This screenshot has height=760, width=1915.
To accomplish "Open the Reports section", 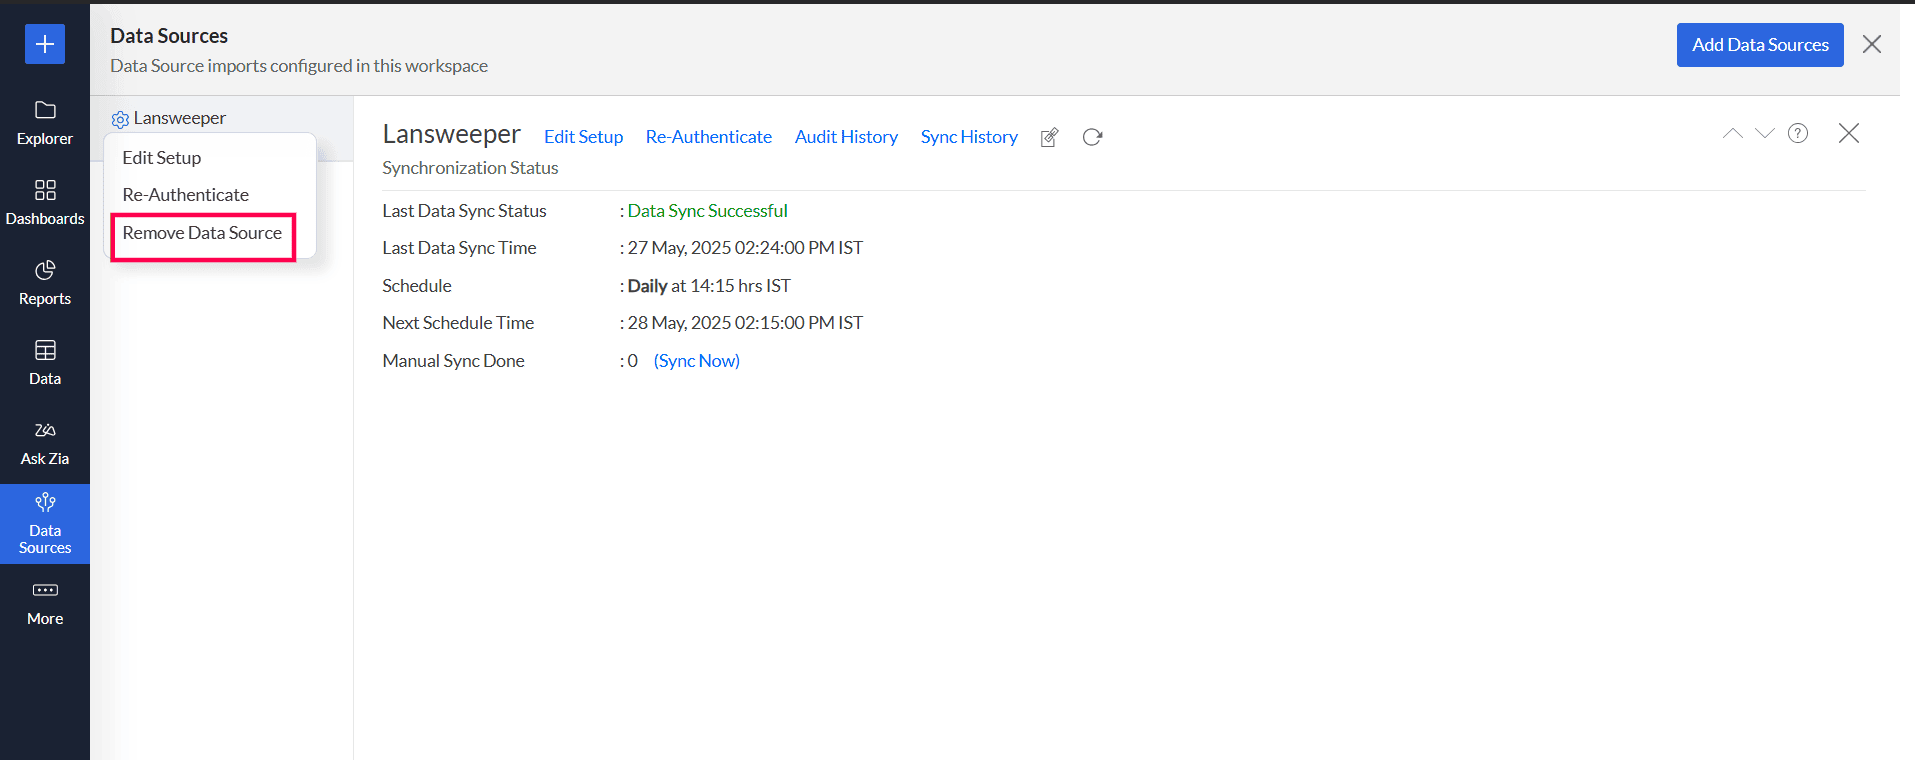I will (45, 283).
